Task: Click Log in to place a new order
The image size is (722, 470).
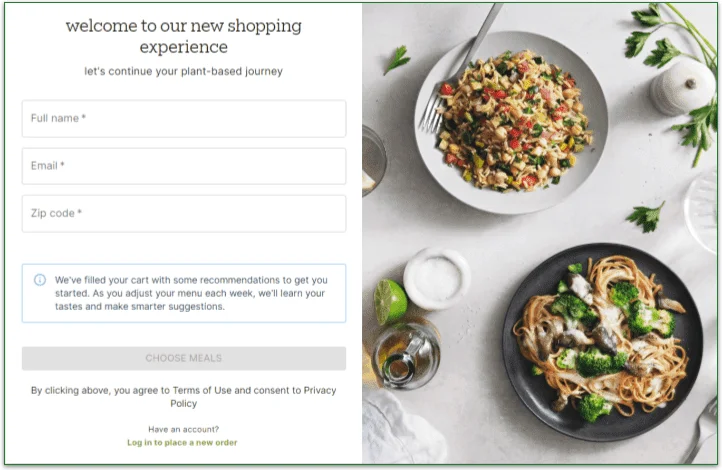Action: (182, 442)
